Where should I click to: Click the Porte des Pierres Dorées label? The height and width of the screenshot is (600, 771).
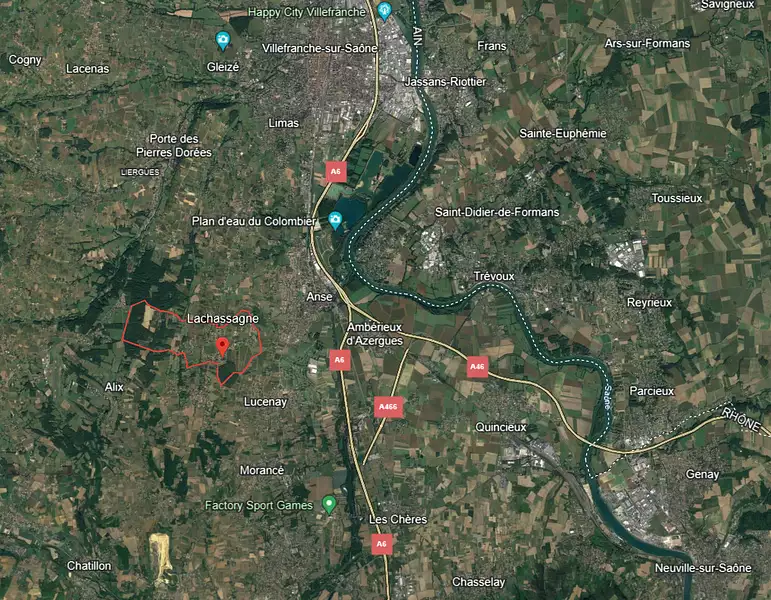click(174, 146)
